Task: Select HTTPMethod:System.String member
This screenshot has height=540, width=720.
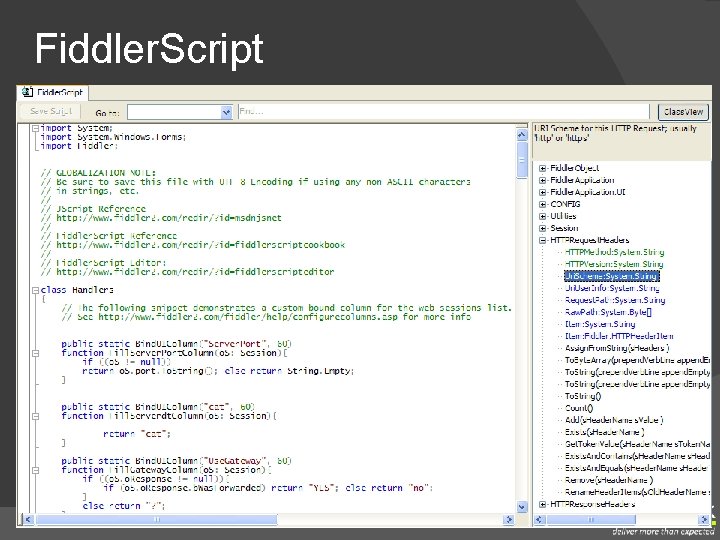Action: coord(614,252)
